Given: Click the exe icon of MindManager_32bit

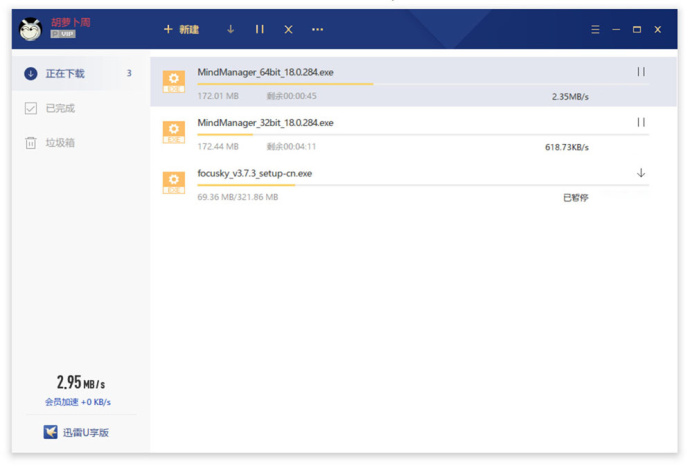Looking at the screenshot, I should click(174, 132).
